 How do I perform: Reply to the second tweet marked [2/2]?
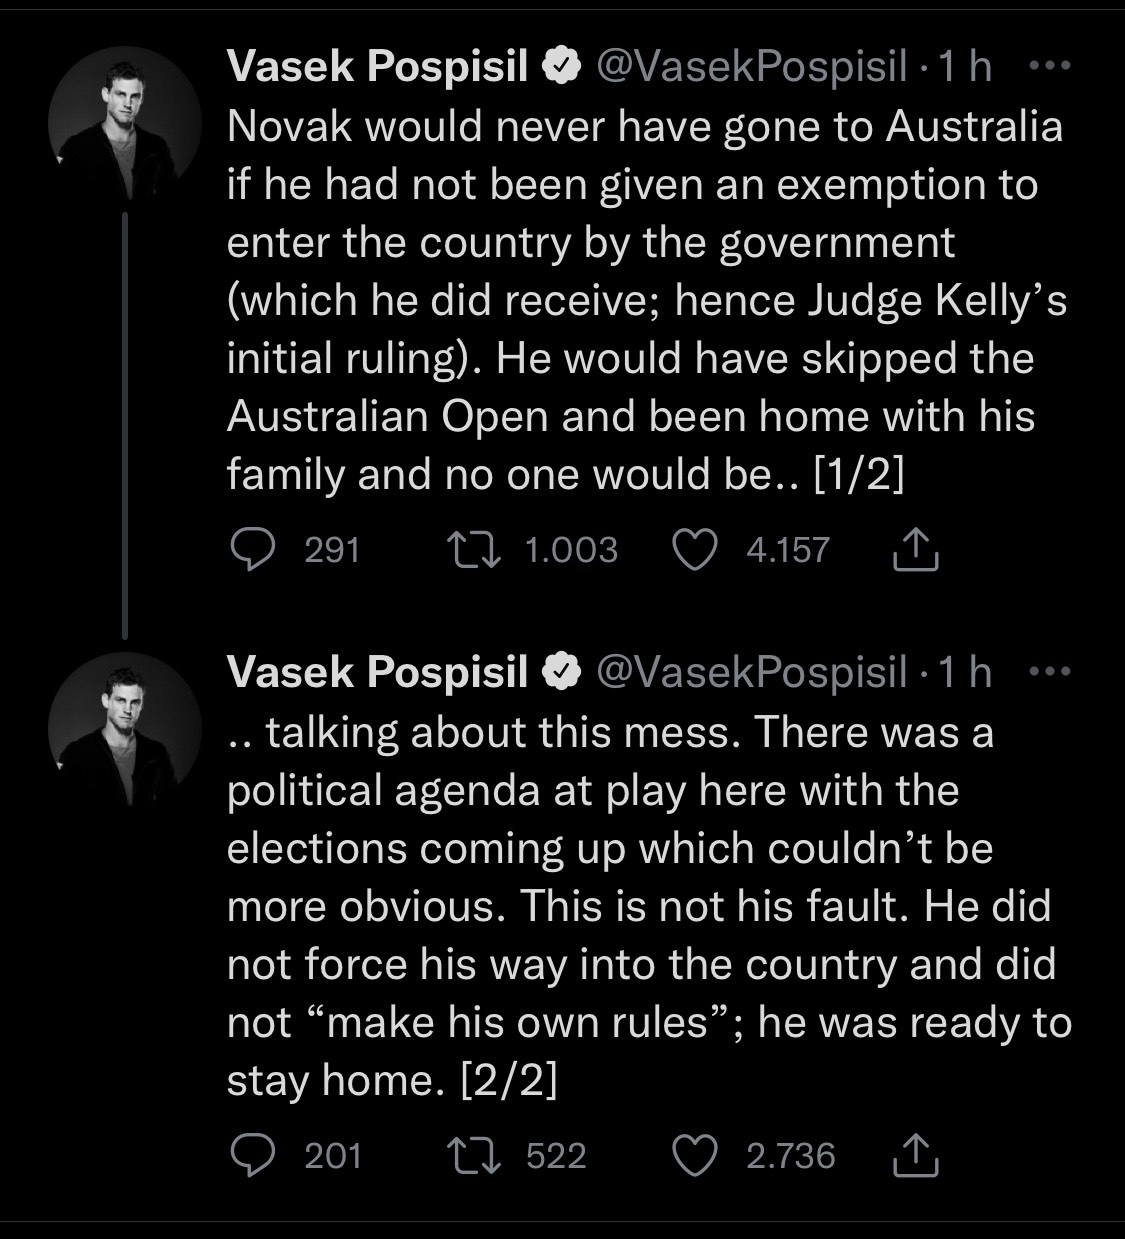pos(253,1156)
